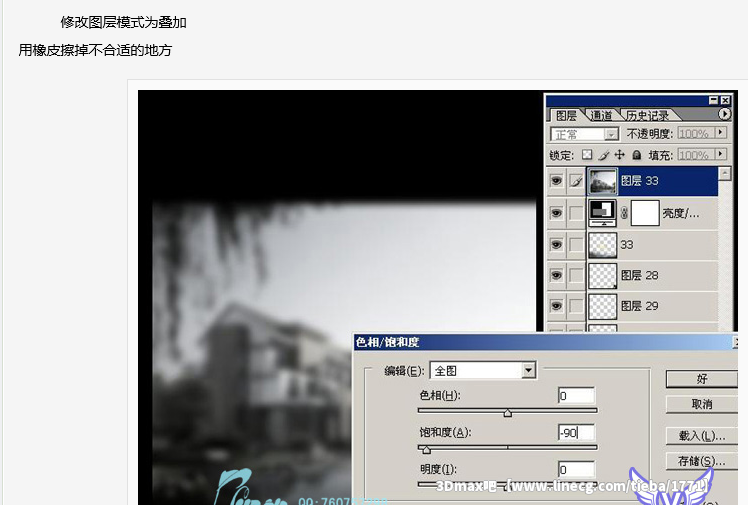Viewport: 748px width, 505px height.
Task: Toggle lock all padlock icon
Action: tap(636, 155)
